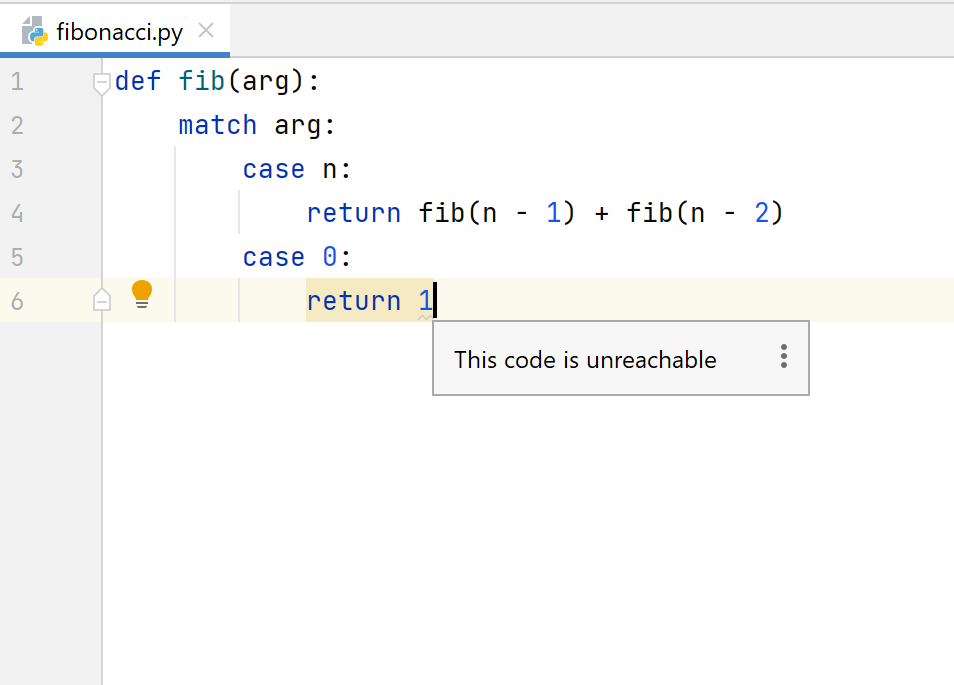Place the caret after 'return 1' on line 6
This screenshot has width=954, height=685.
pos(435,300)
